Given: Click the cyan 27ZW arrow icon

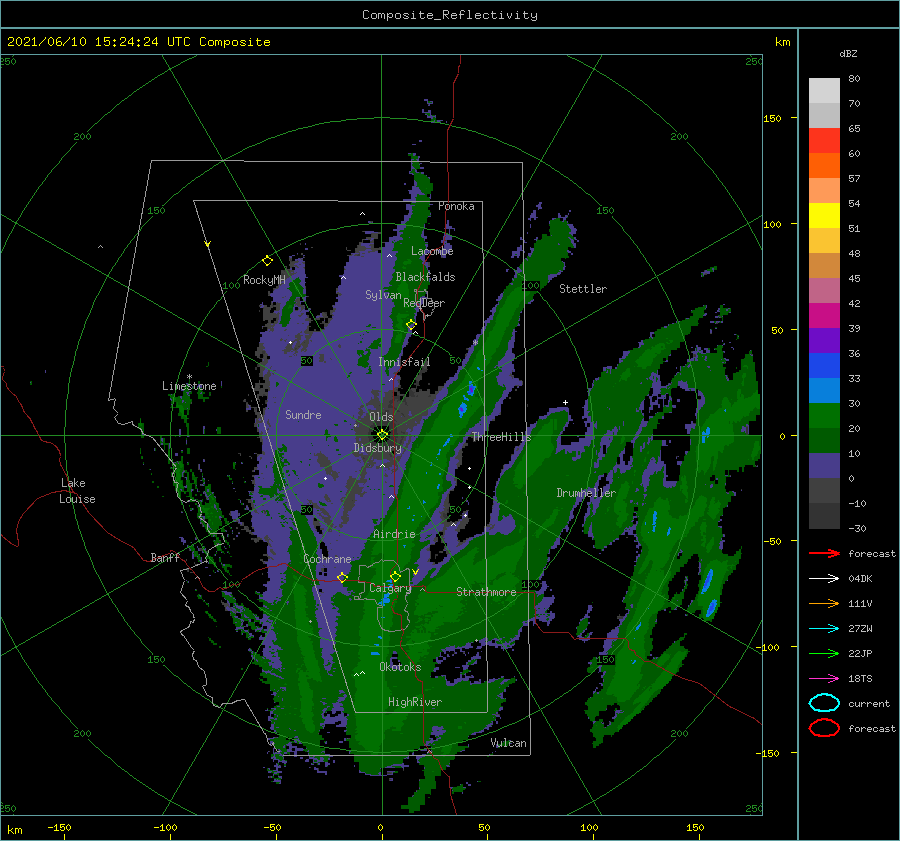Looking at the screenshot, I should point(824,629).
